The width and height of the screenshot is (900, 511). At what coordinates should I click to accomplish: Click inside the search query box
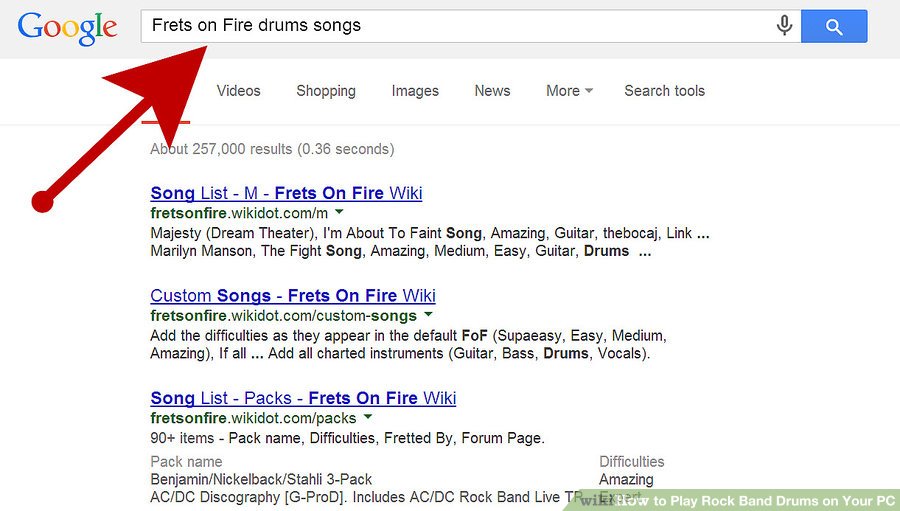pos(460,26)
